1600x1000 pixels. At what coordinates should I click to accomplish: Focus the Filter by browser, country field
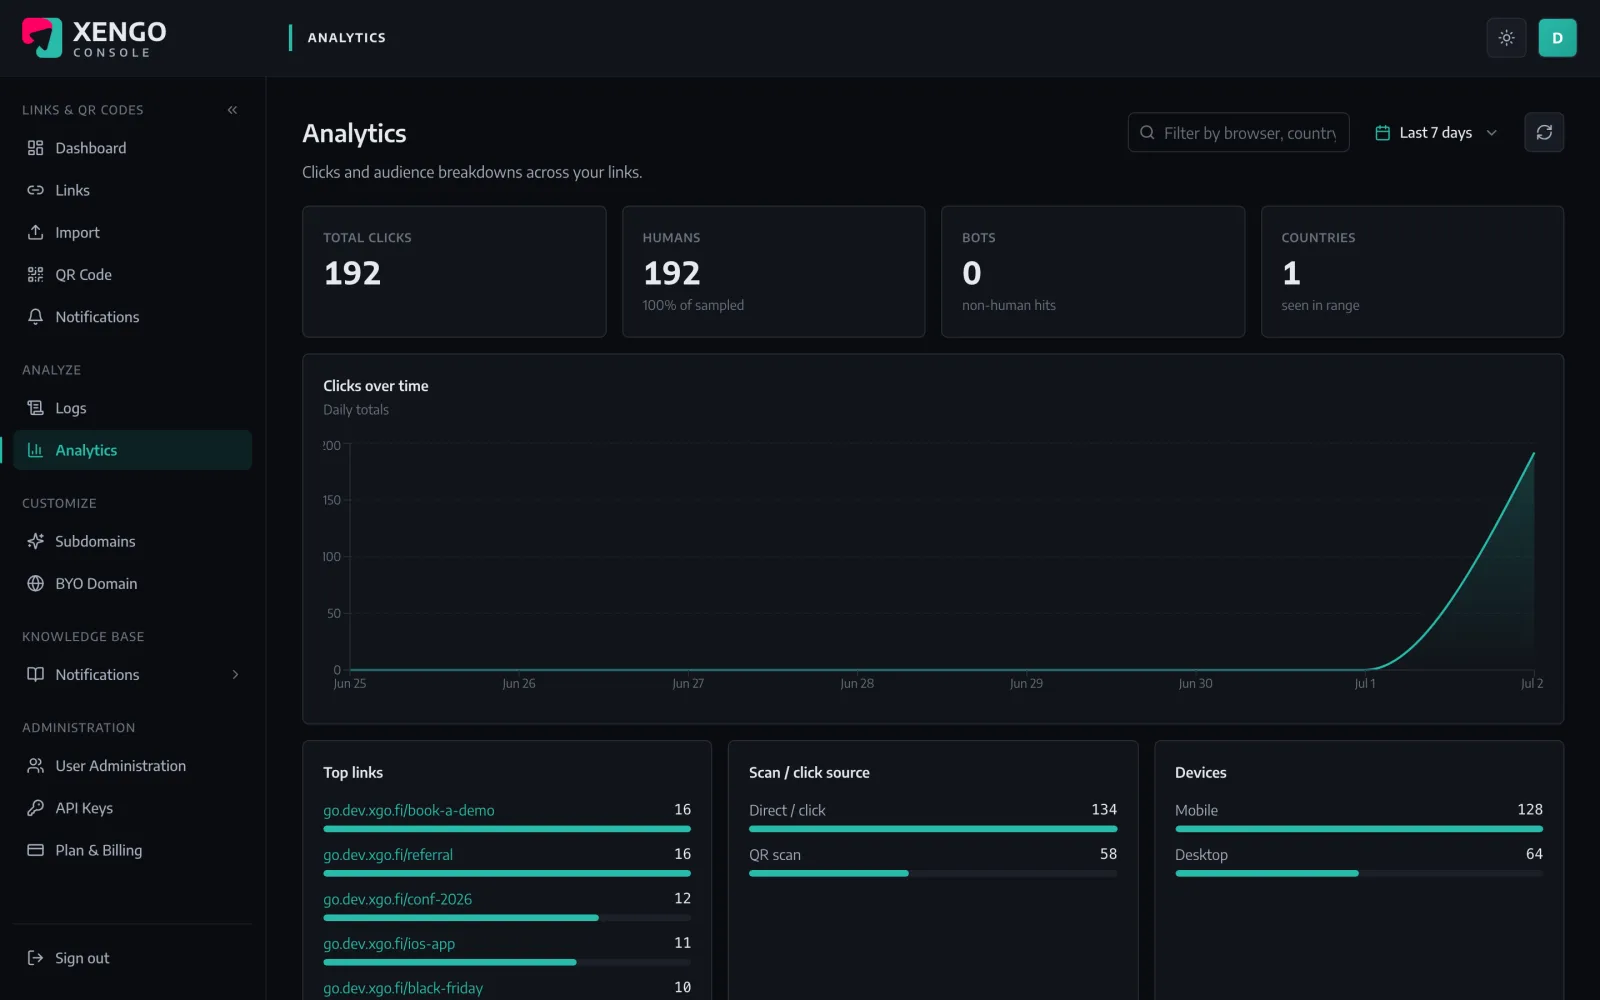pos(1238,132)
